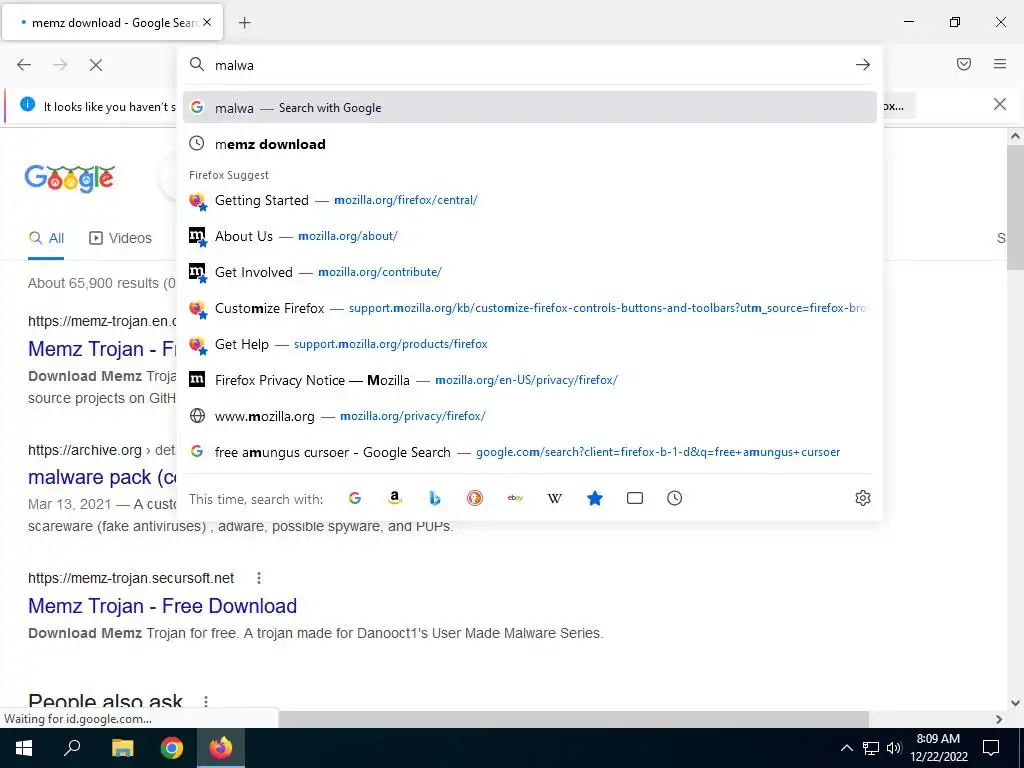
Task: Open People also ask options dots
Action: click(x=206, y=701)
